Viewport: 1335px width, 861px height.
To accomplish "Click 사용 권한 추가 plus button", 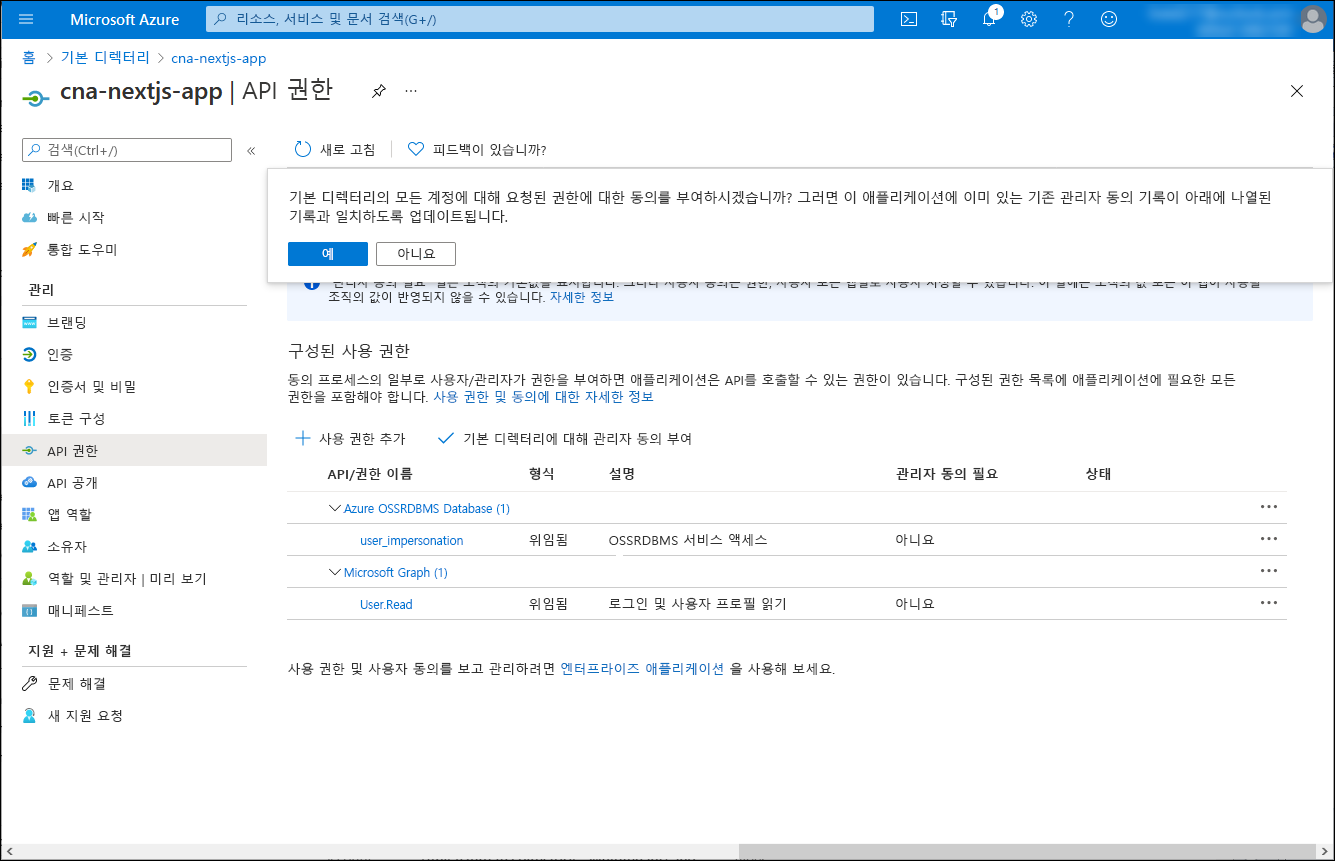I will 350,438.
